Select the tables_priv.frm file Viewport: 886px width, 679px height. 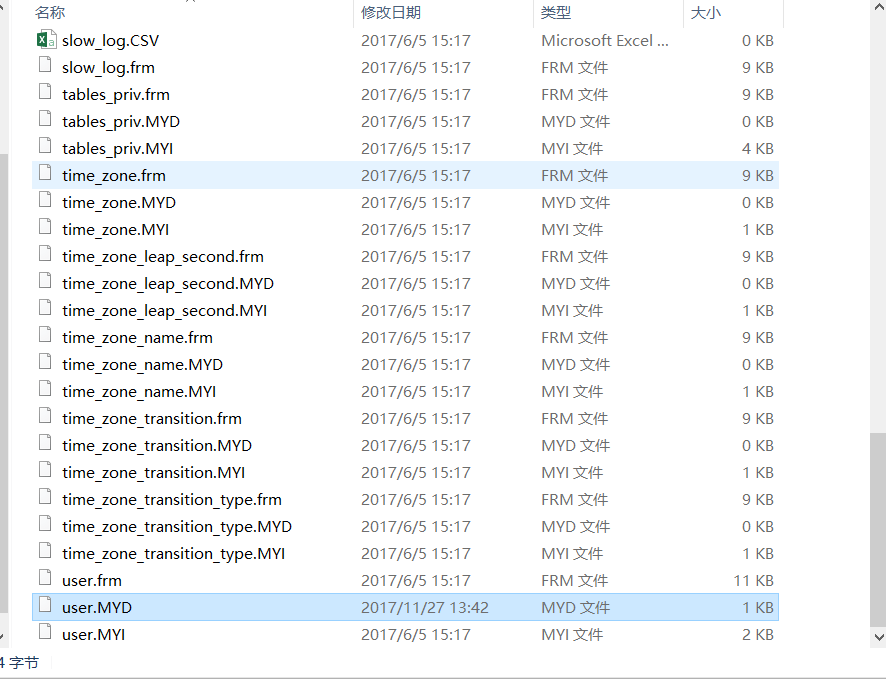tap(115, 94)
